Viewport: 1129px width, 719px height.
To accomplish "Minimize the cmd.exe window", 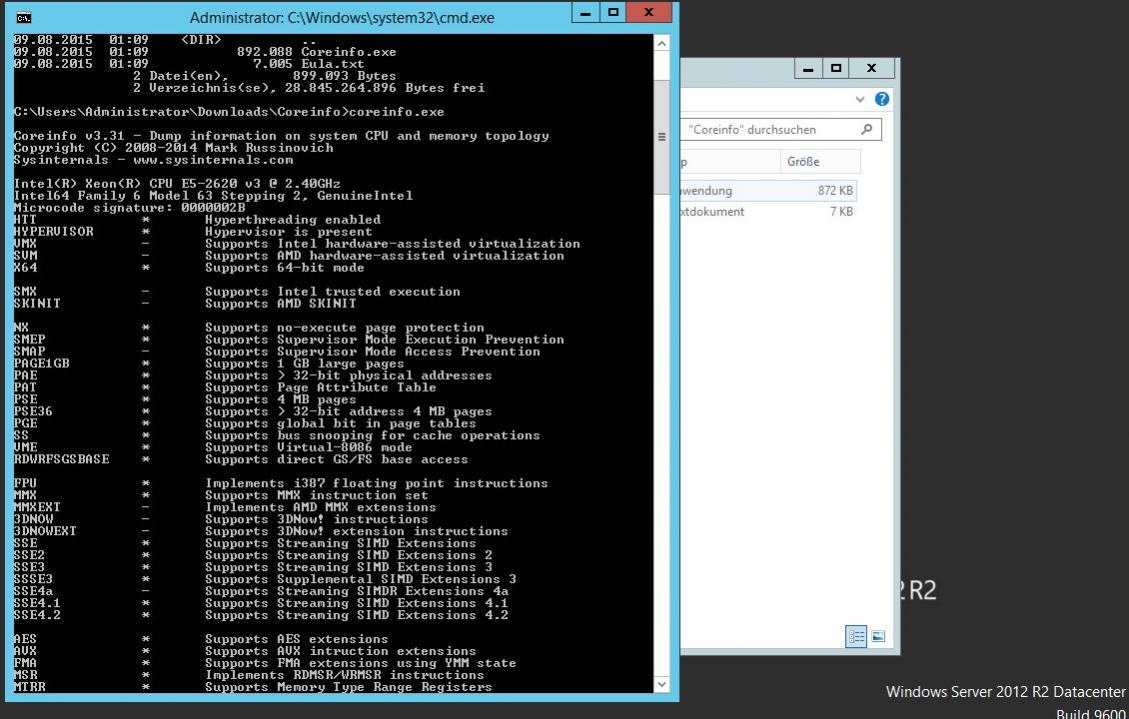I will 585,13.
